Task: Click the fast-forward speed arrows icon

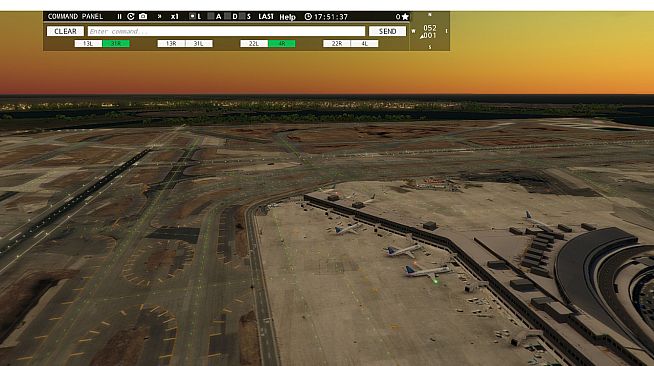Action: coord(159,17)
